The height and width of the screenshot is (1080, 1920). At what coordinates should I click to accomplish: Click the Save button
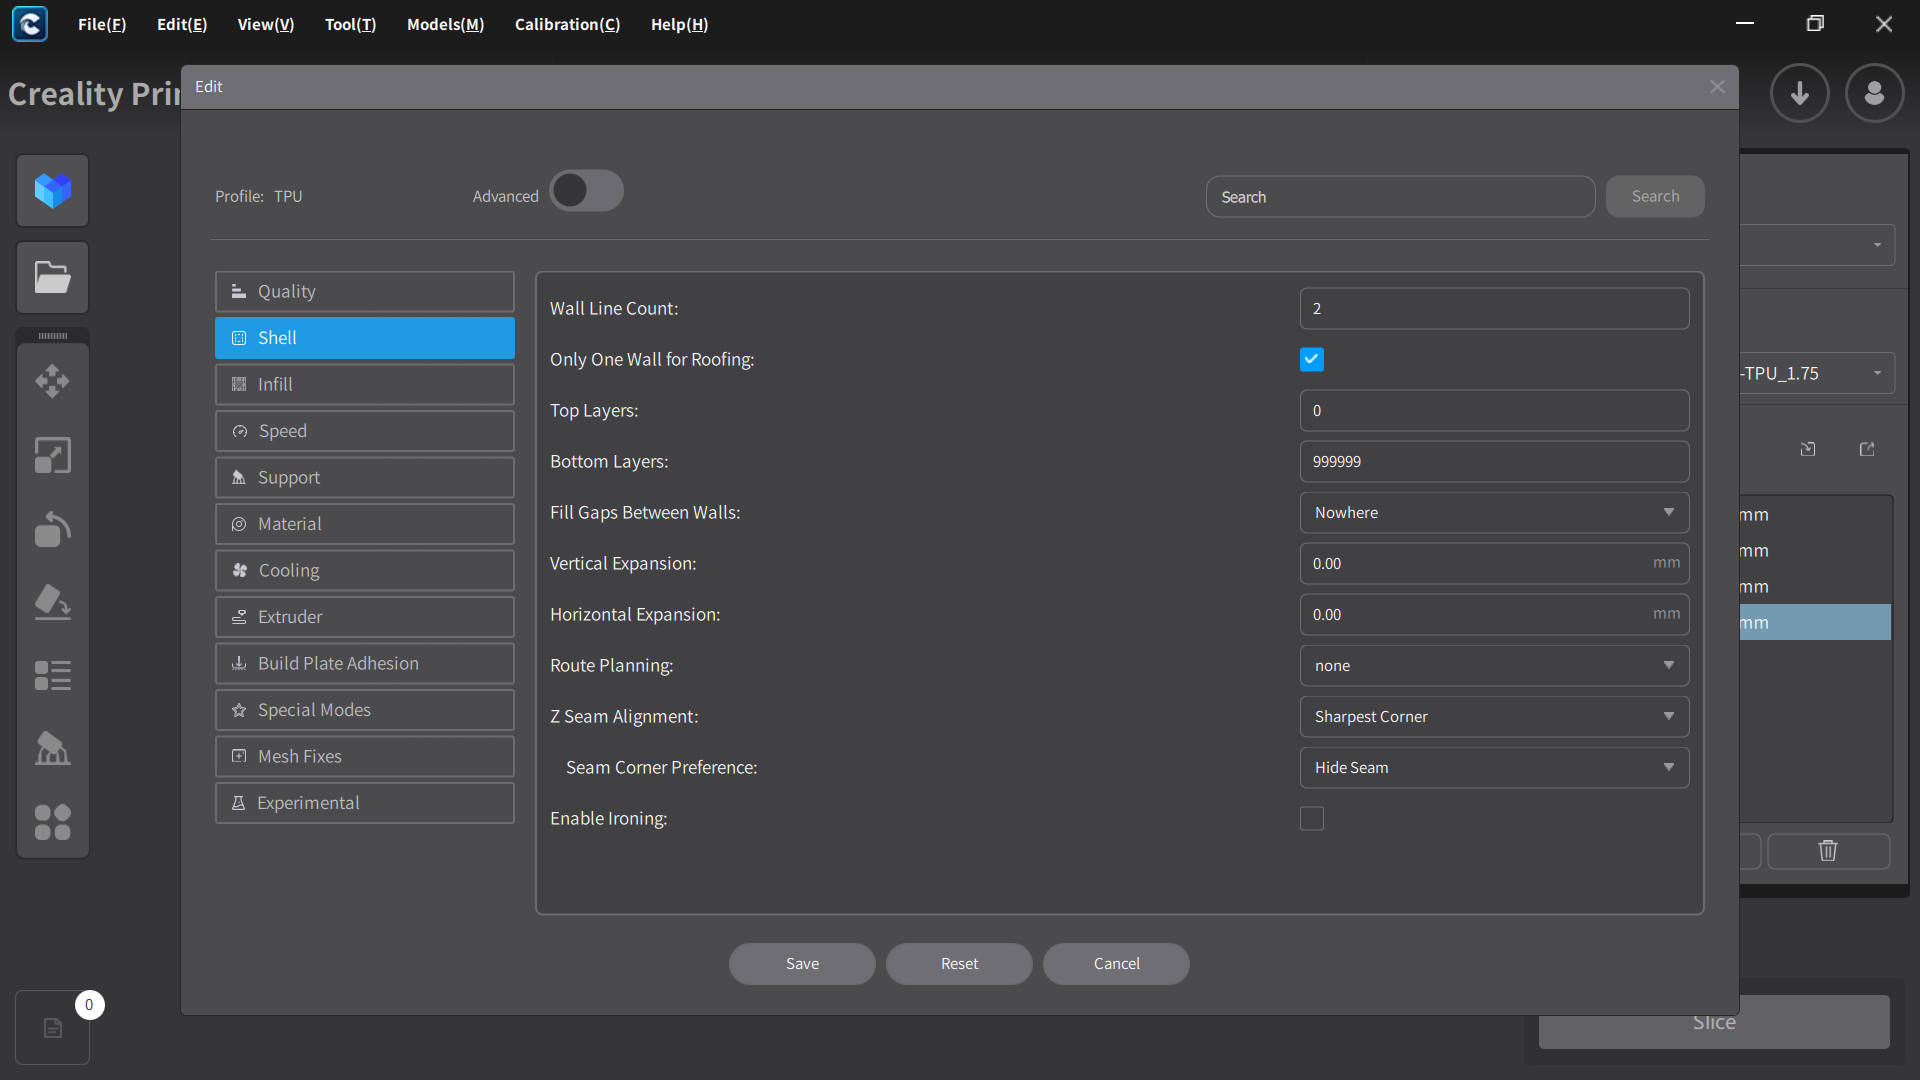[802, 964]
